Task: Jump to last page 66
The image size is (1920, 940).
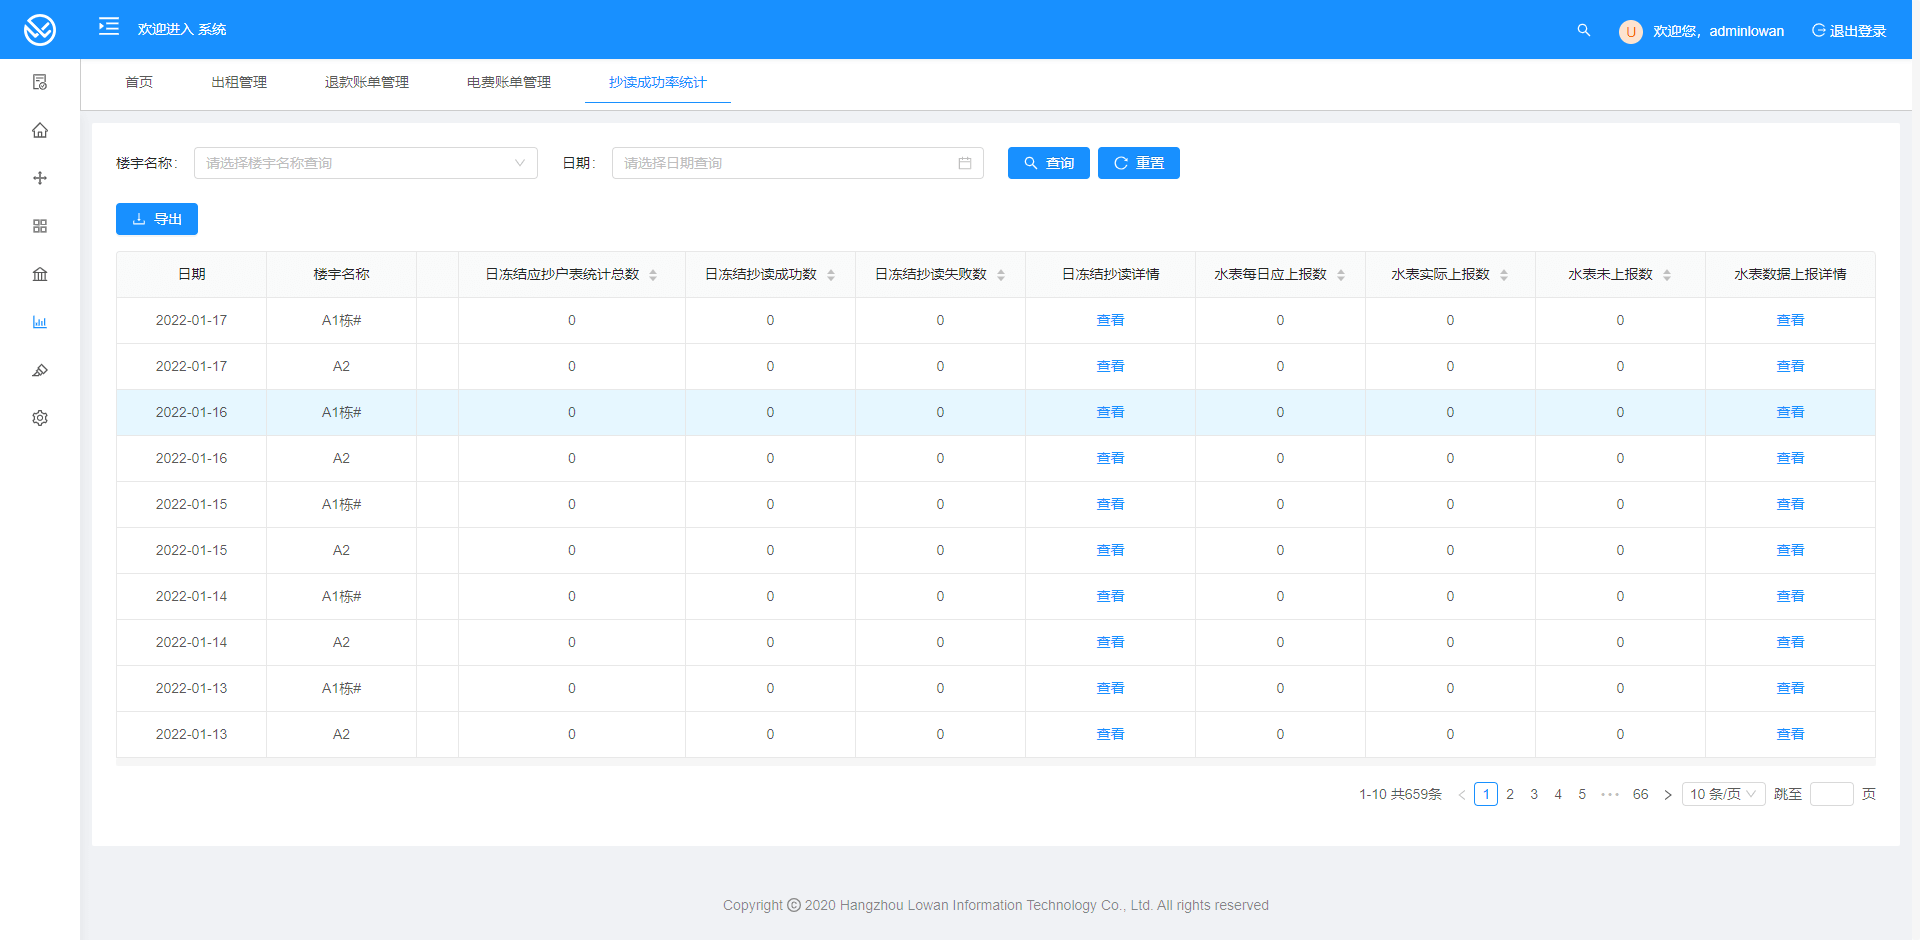Action: 1640,794
